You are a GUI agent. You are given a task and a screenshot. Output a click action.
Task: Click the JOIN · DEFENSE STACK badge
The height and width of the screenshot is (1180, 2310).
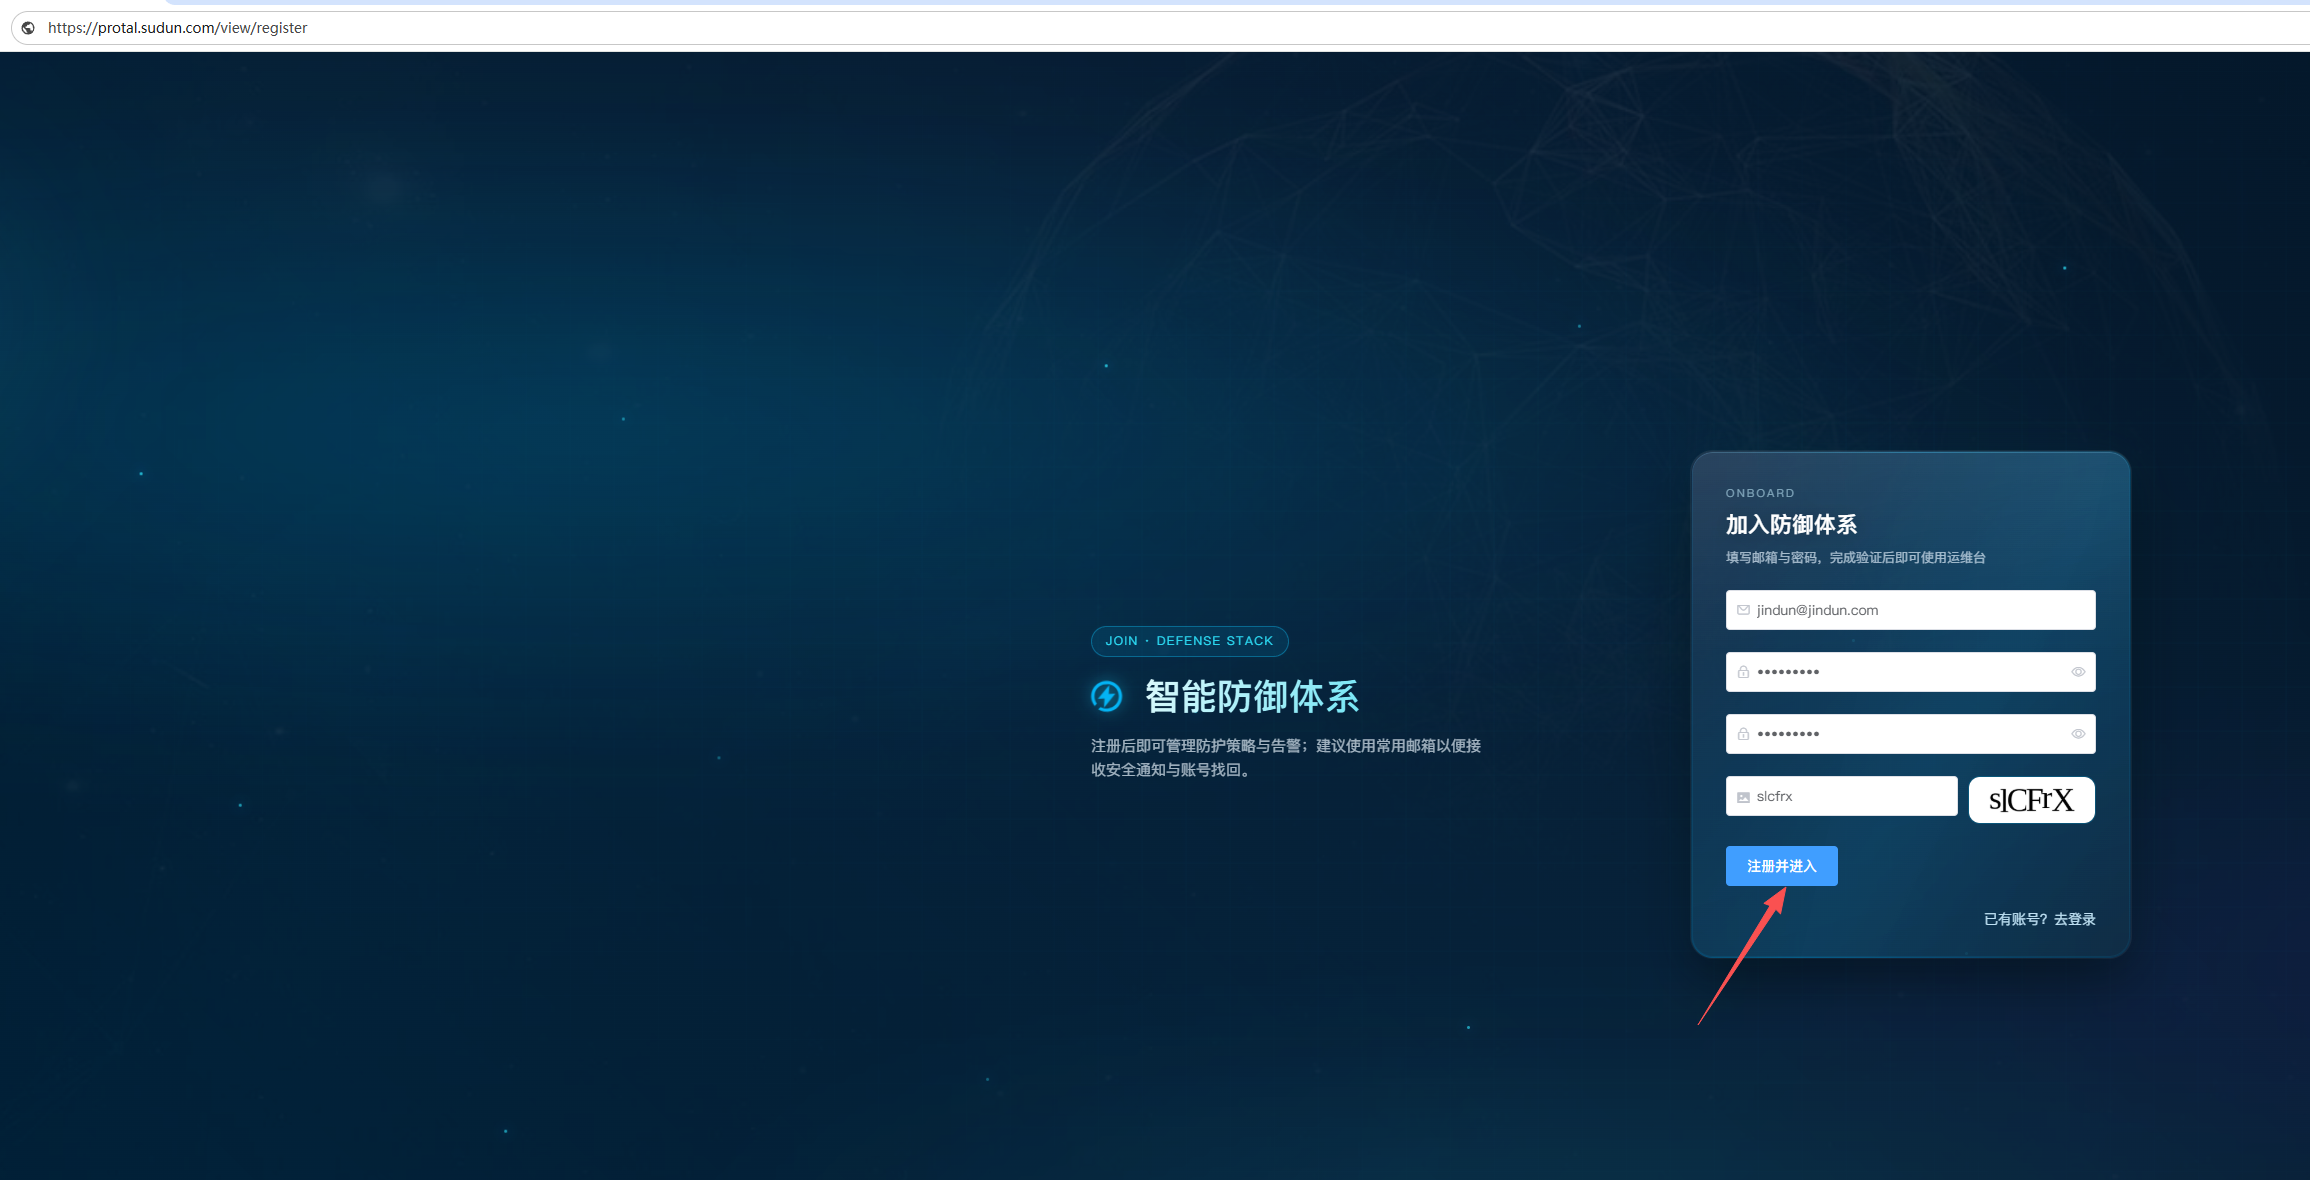click(1189, 641)
